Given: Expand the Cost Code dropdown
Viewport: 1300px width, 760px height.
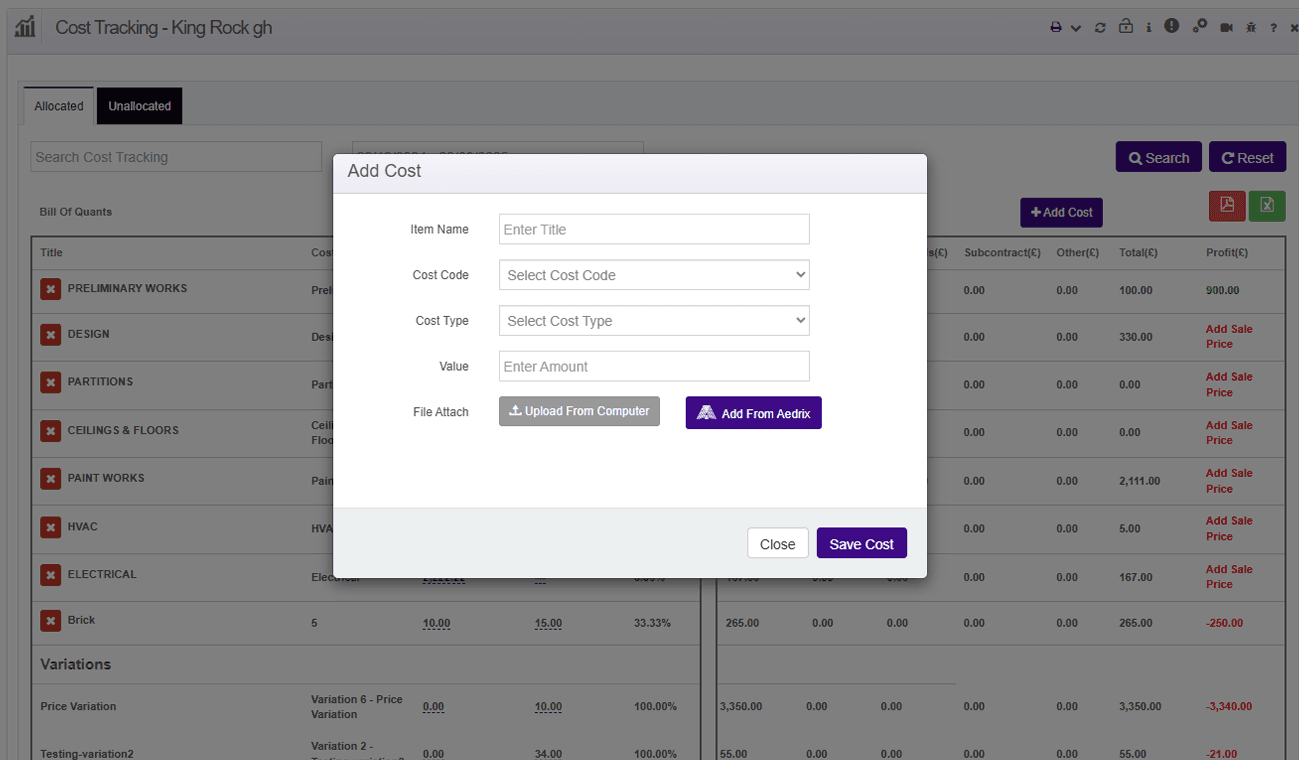Looking at the screenshot, I should (x=654, y=275).
